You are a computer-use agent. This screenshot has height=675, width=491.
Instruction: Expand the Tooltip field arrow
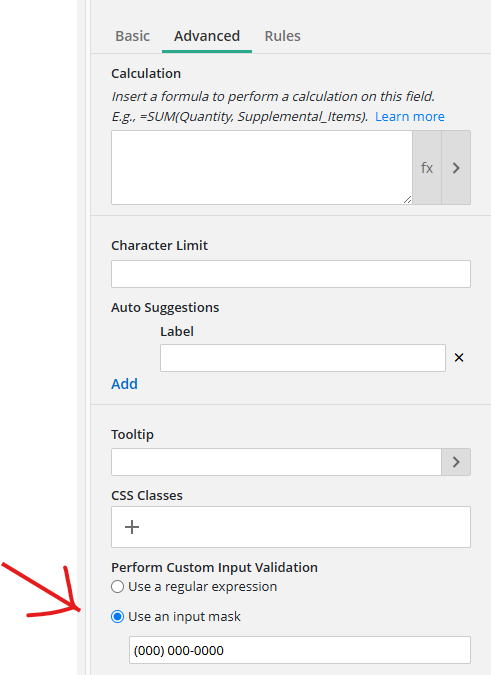coord(456,462)
